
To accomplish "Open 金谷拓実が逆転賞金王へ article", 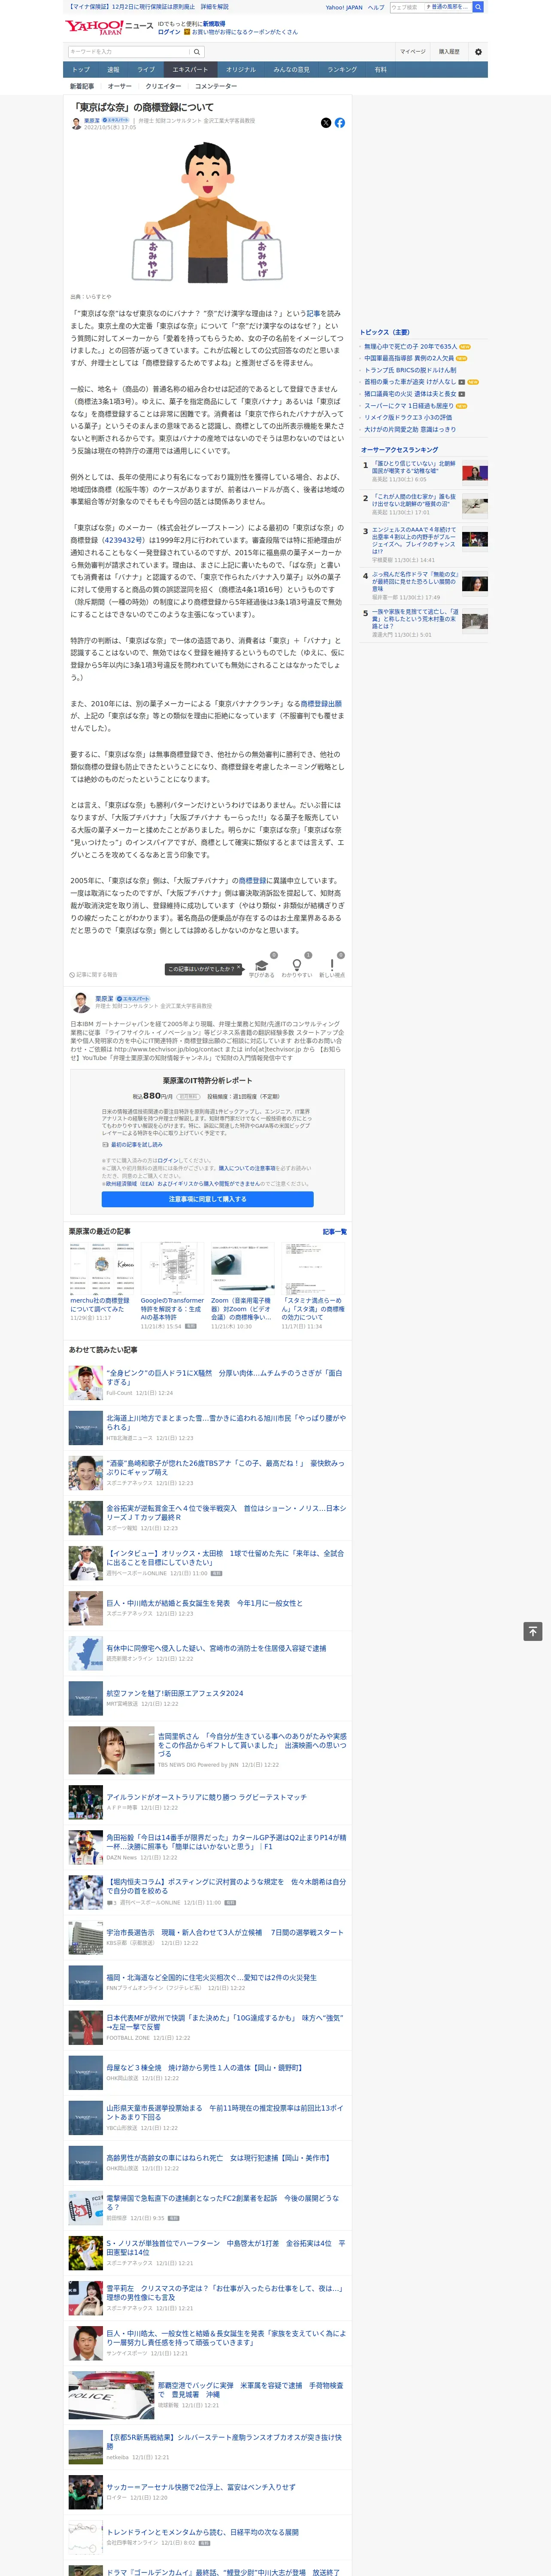I will coord(226,1513).
